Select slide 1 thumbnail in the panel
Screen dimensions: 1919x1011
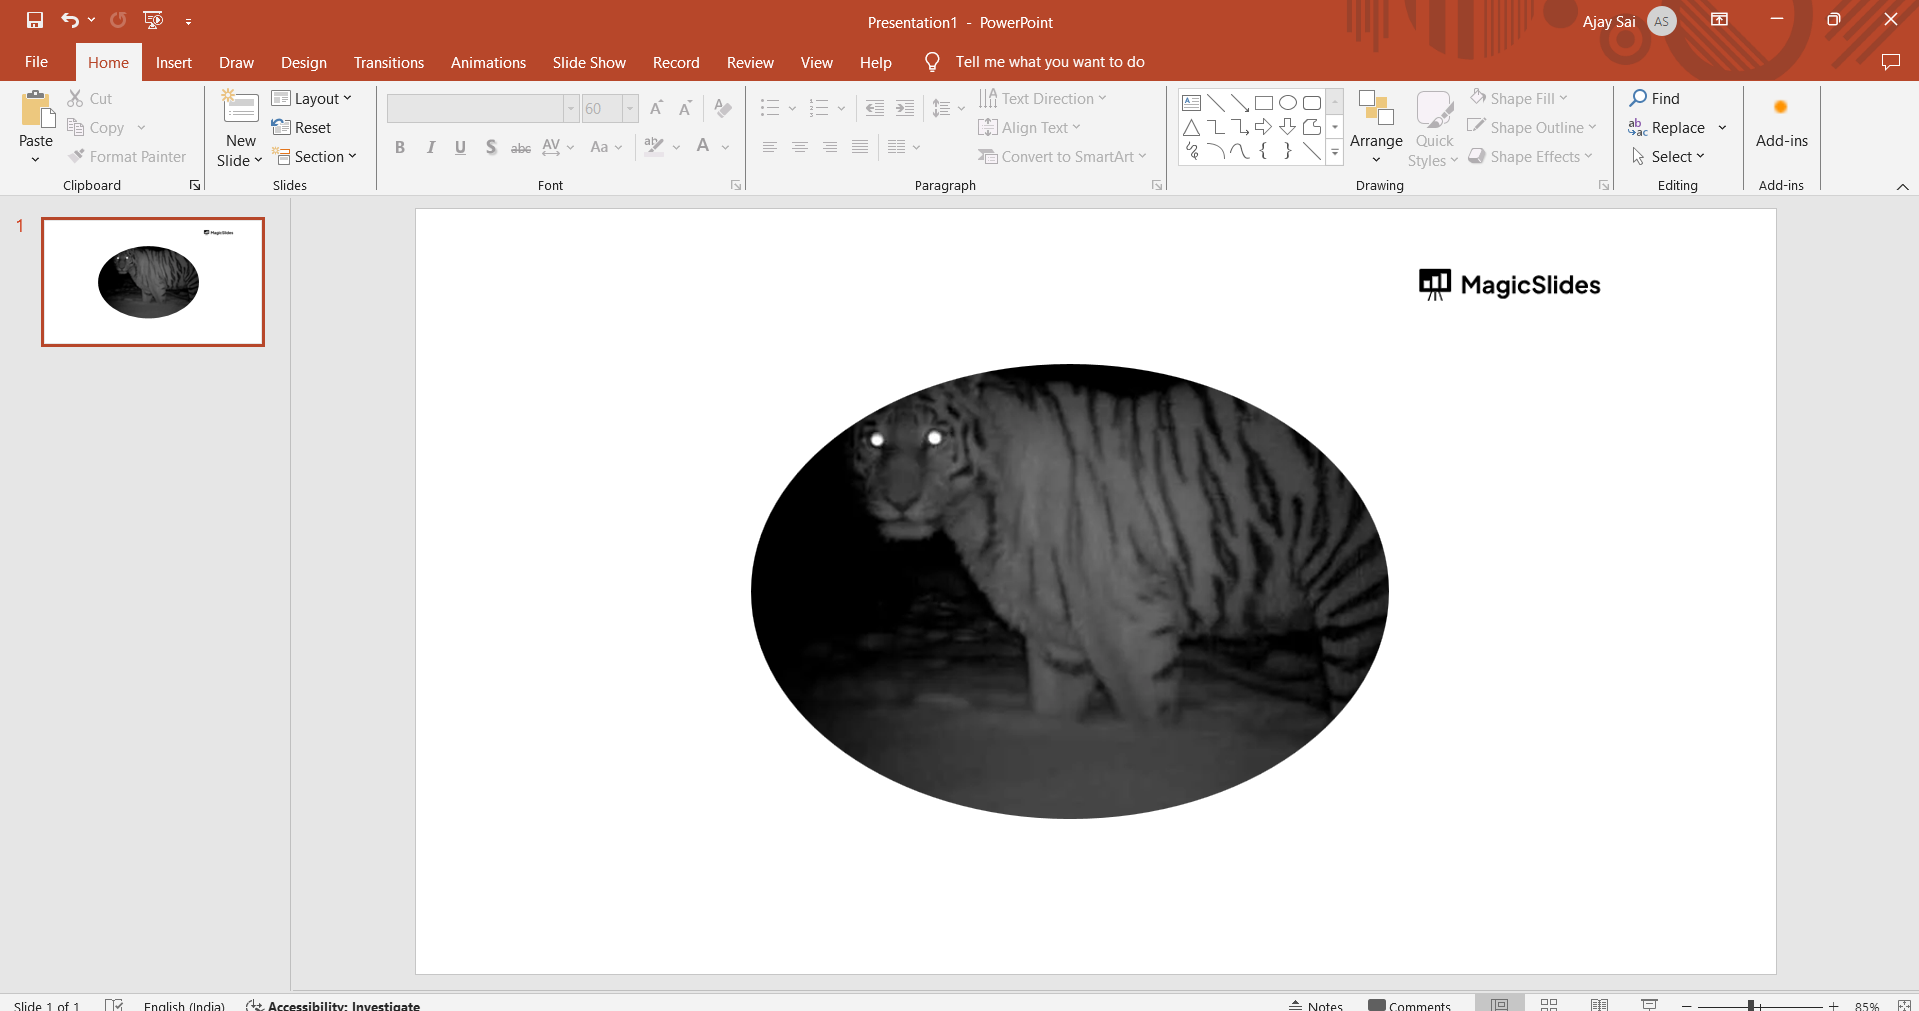pyautogui.click(x=153, y=282)
